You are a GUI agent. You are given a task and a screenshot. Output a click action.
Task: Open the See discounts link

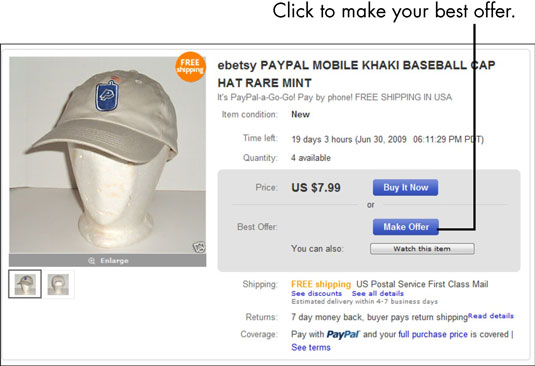pyautogui.click(x=316, y=294)
